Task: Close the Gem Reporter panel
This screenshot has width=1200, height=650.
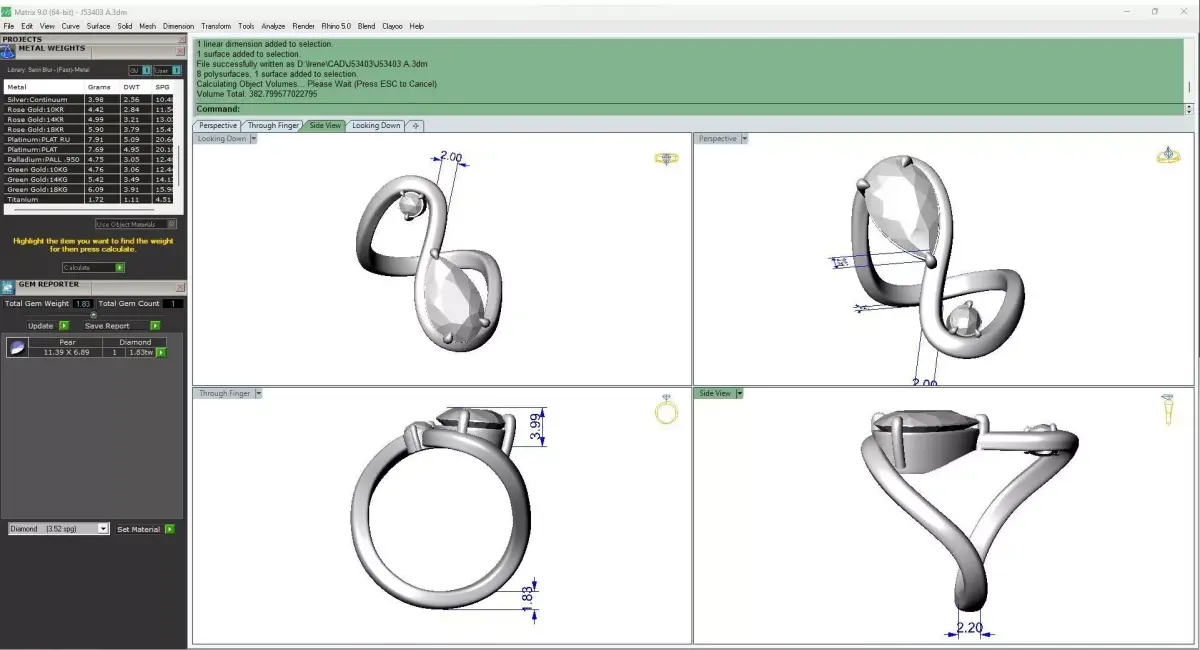Action: [x=180, y=286]
